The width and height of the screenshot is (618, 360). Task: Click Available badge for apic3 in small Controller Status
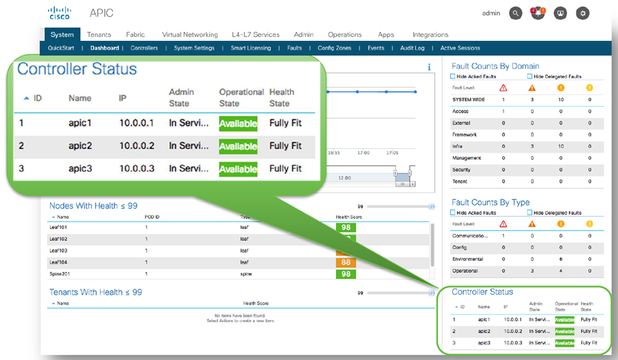(564, 343)
